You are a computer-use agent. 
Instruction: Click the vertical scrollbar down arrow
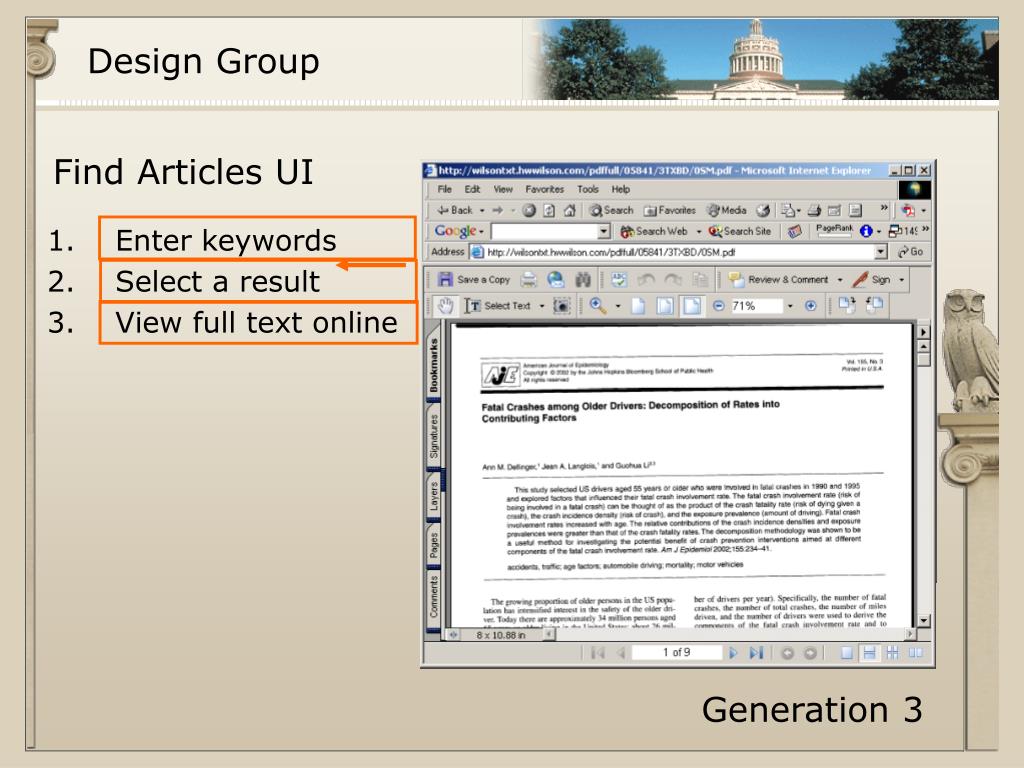[x=923, y=620]
